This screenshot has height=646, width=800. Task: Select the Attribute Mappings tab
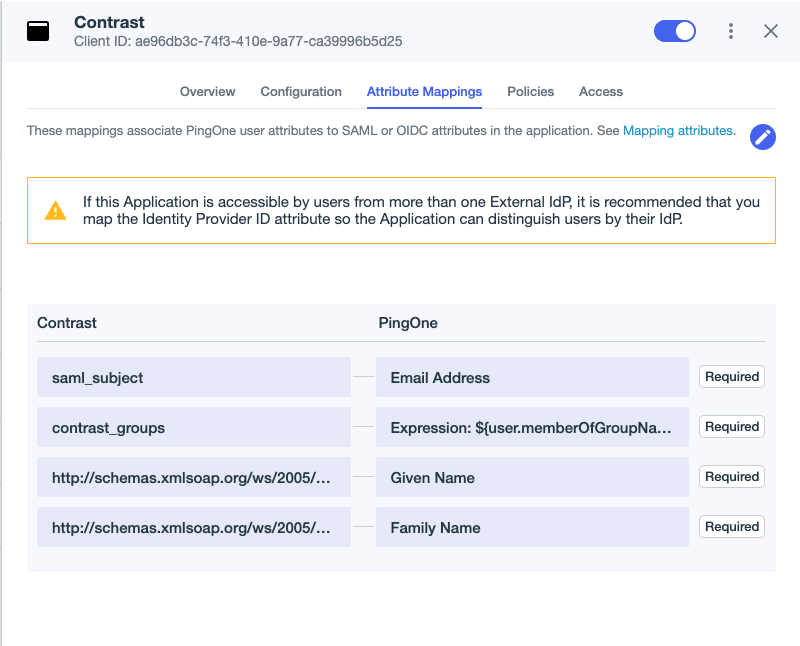tap(424, 91)
